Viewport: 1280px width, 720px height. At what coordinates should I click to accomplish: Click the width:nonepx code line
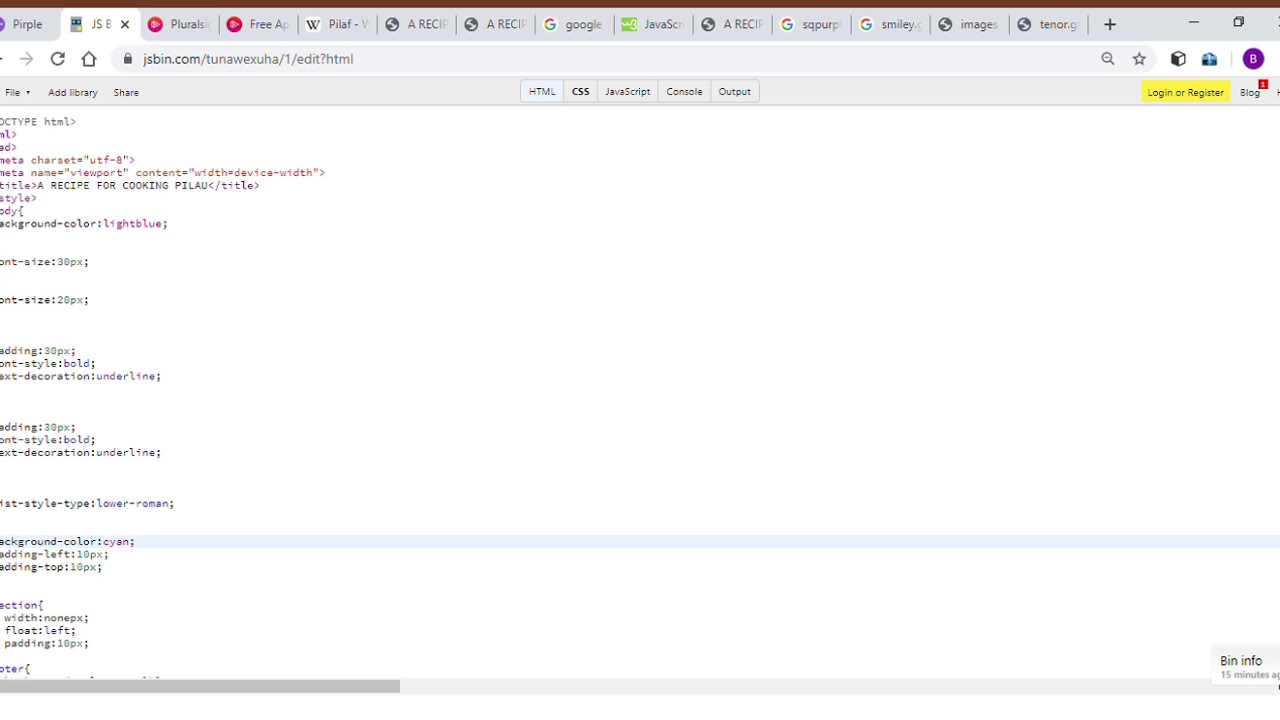click(x=46, y=618)
